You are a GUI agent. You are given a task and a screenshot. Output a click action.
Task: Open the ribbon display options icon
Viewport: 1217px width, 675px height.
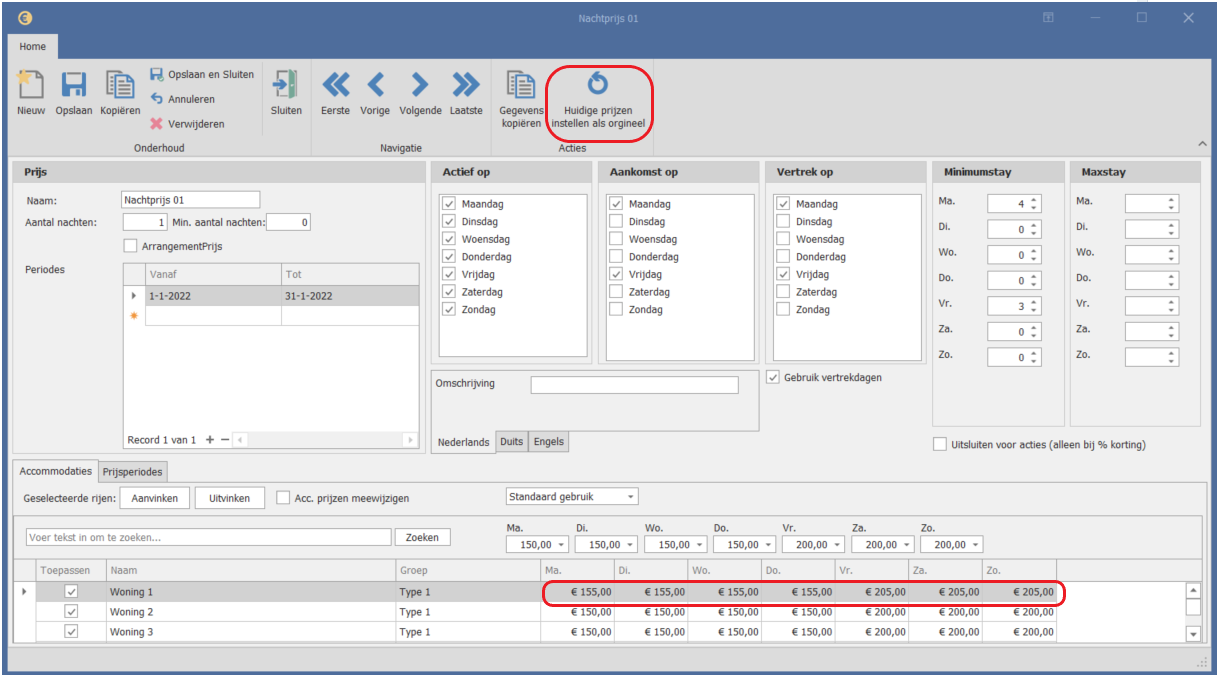coord(1049,18)
